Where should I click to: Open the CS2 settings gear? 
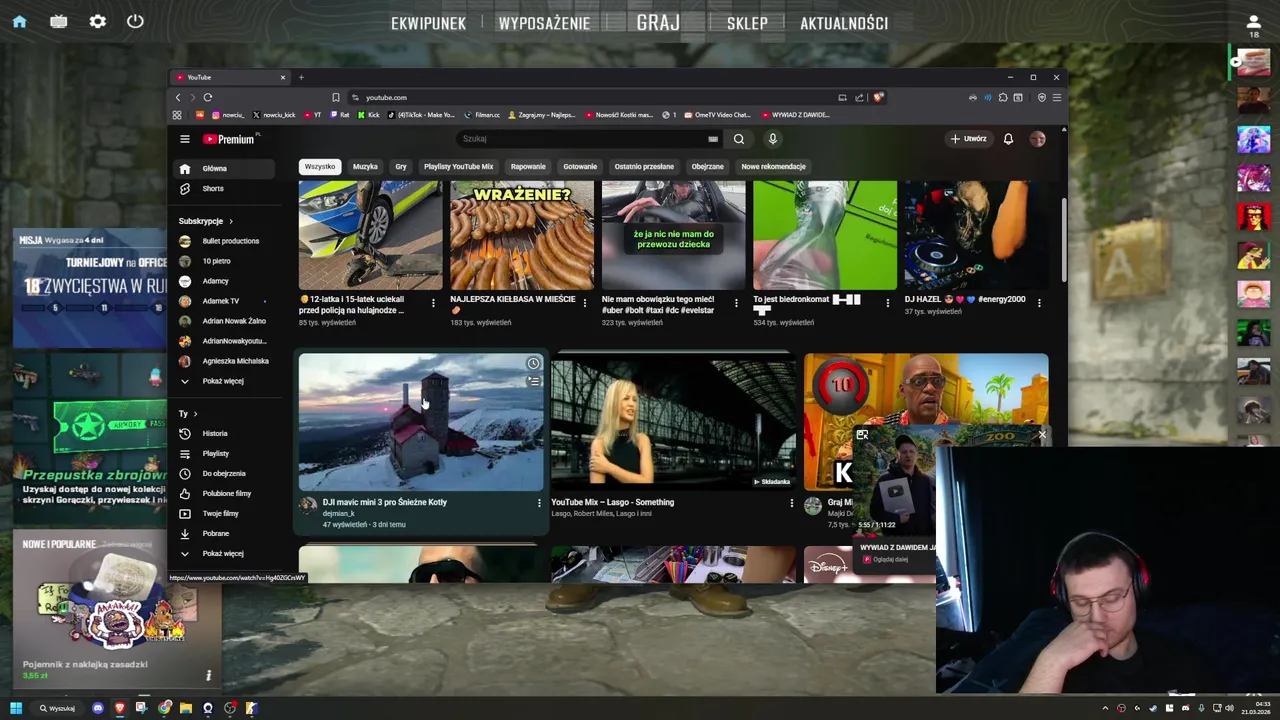click(97, 22)
